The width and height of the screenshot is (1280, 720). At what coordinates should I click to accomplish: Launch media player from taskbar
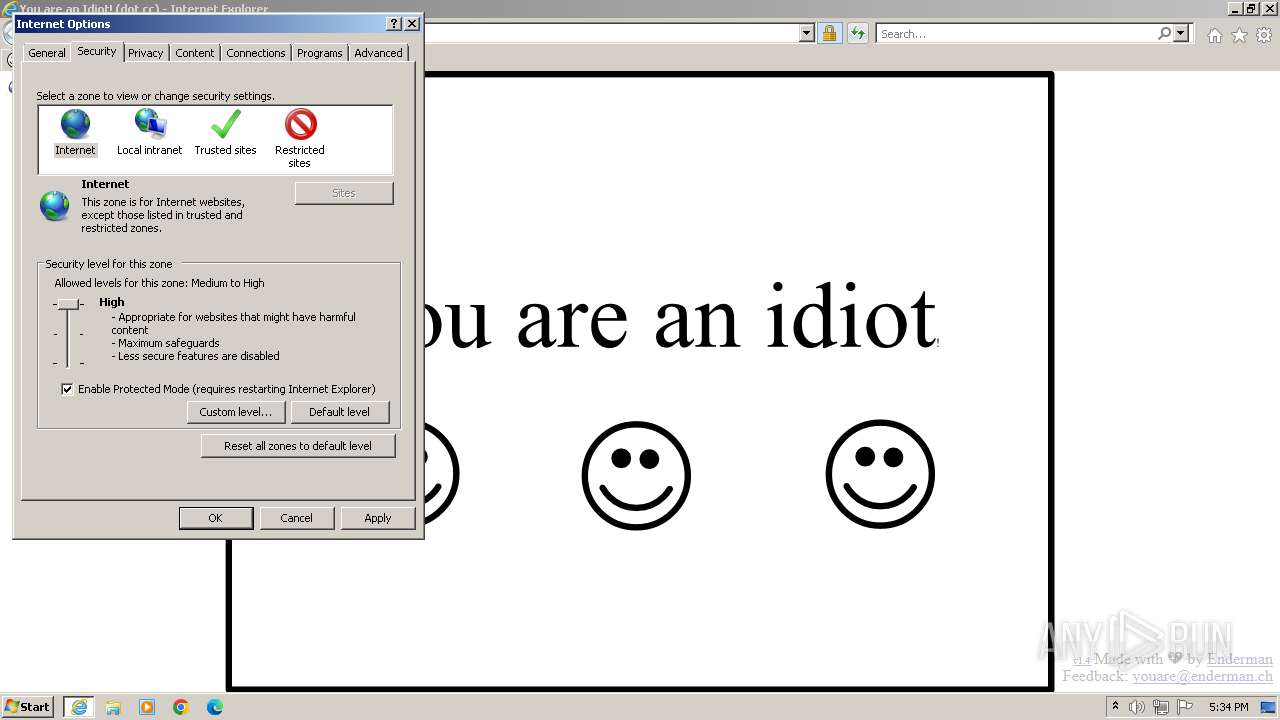tap(147, 707)
